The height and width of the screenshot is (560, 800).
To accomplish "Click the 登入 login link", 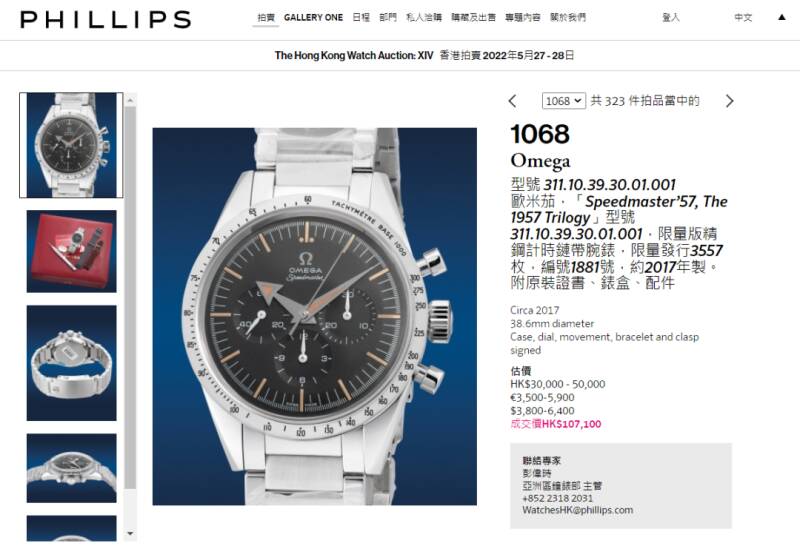I will point(671,17).
